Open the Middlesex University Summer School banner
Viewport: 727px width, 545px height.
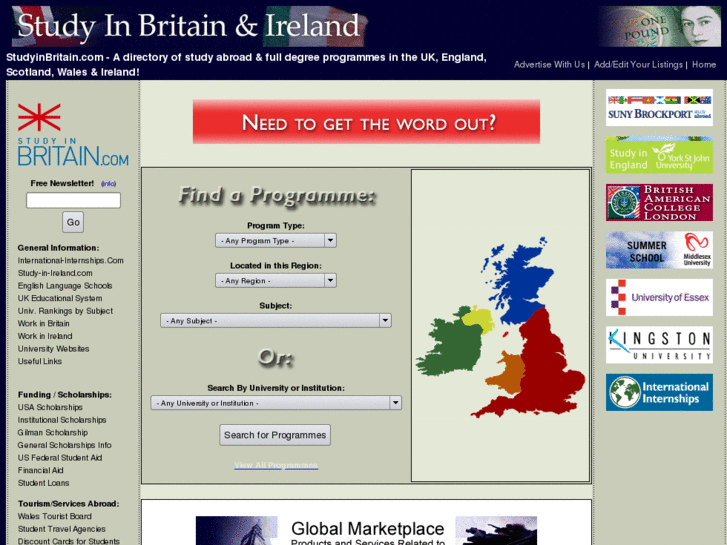(659, 250)
